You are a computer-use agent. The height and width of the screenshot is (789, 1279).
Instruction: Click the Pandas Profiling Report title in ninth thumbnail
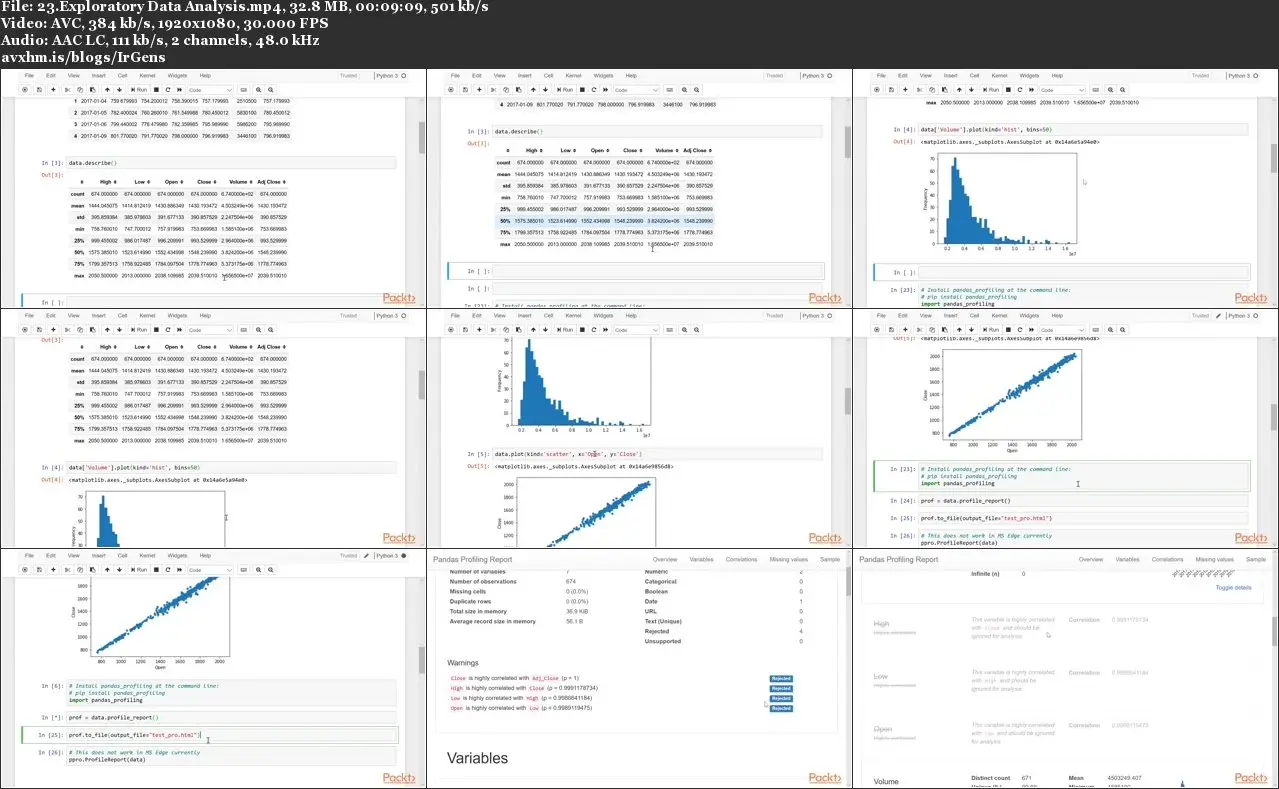[x=898, y=560]
